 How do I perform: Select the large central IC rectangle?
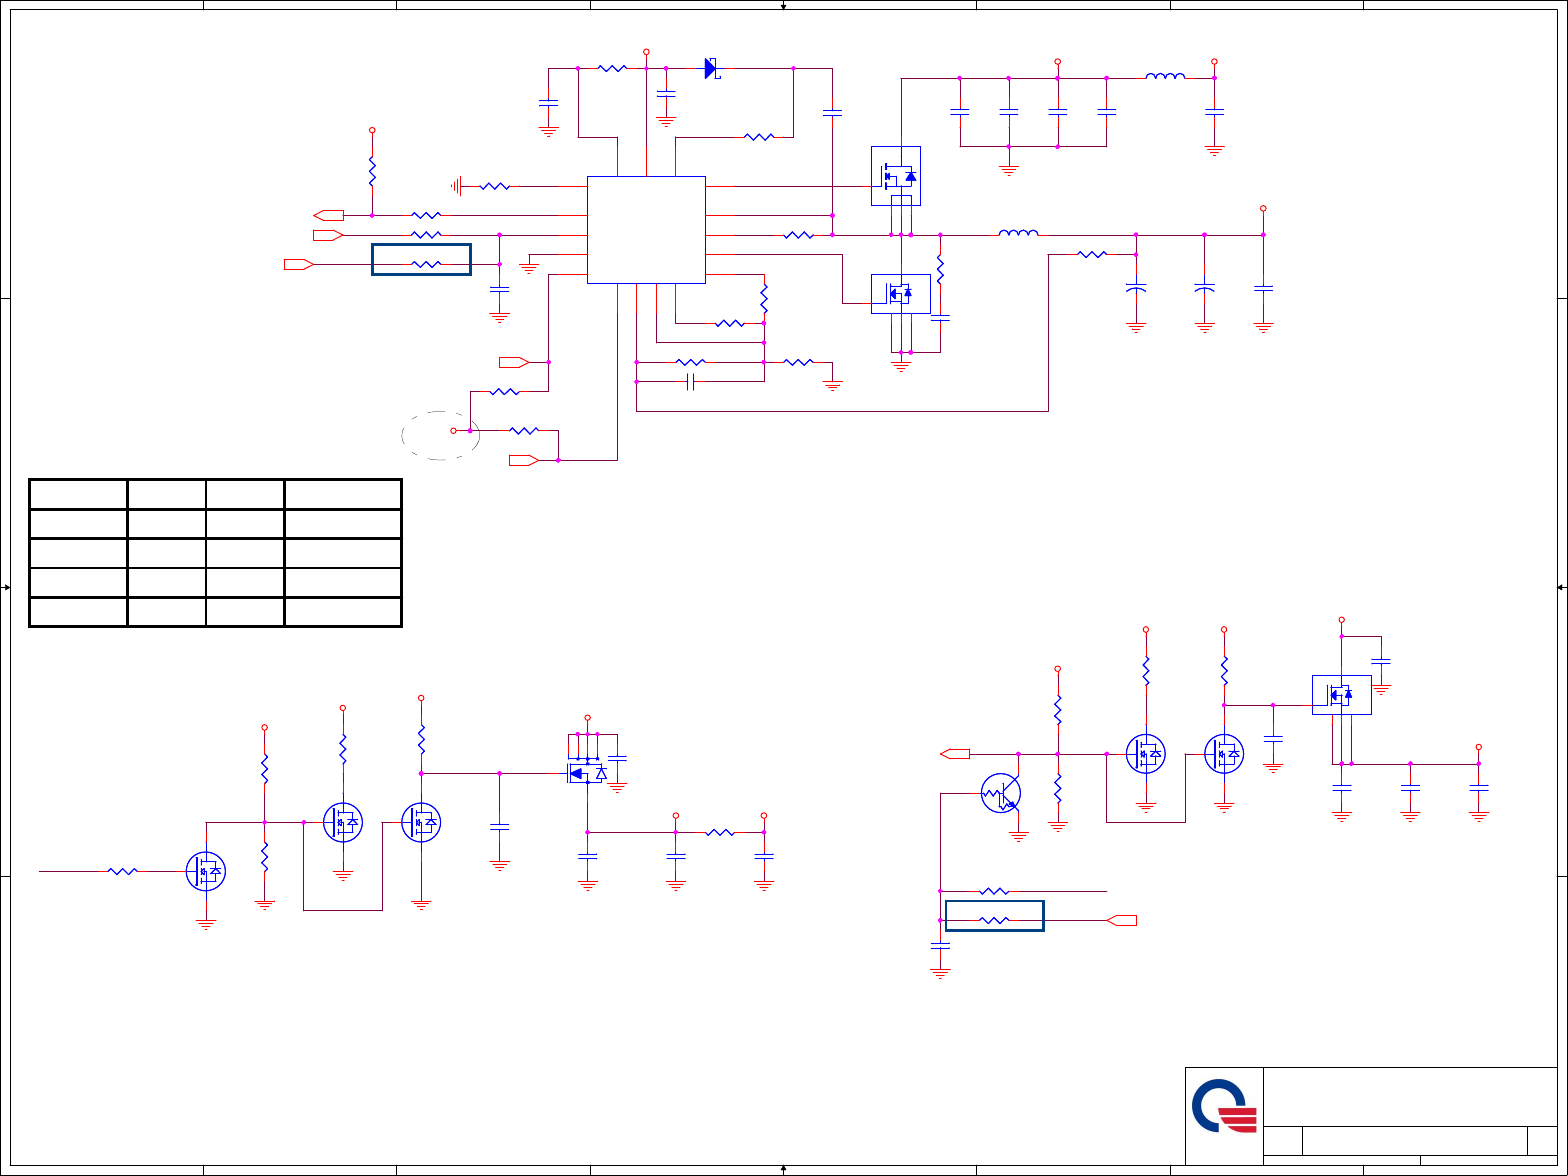[x=646, y=230]
